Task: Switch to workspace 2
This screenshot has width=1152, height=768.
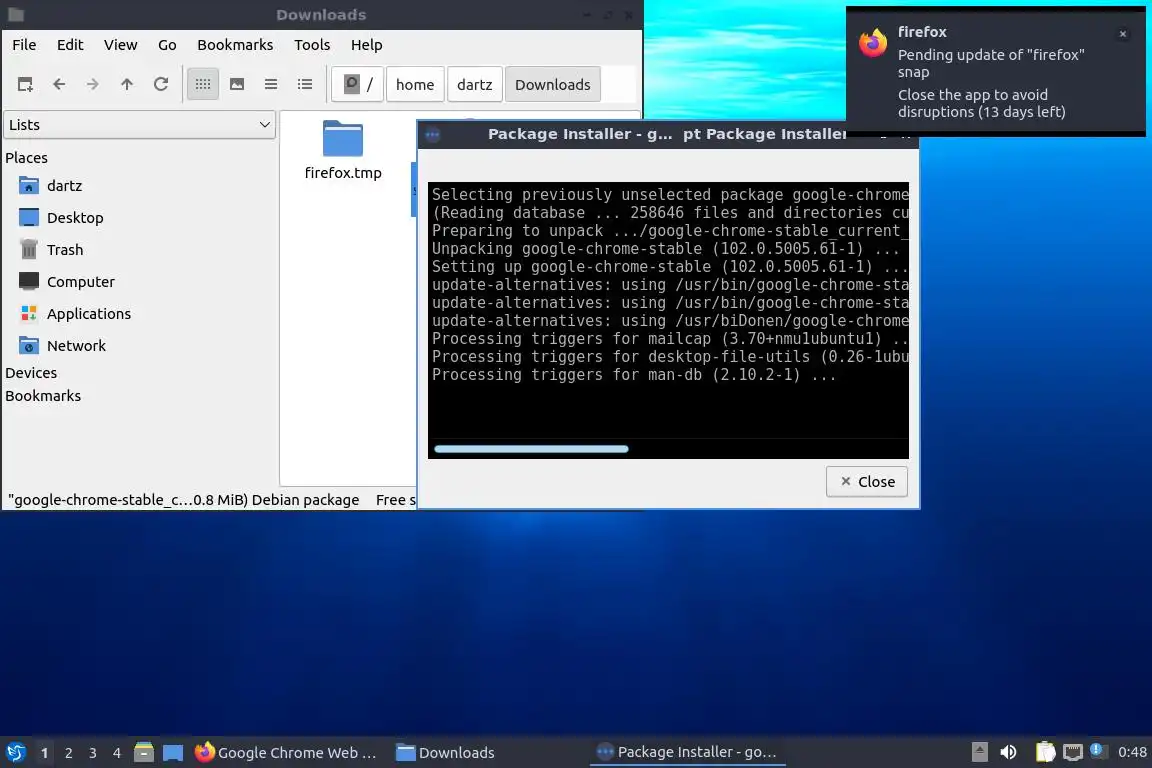Action: pos(69,753)
